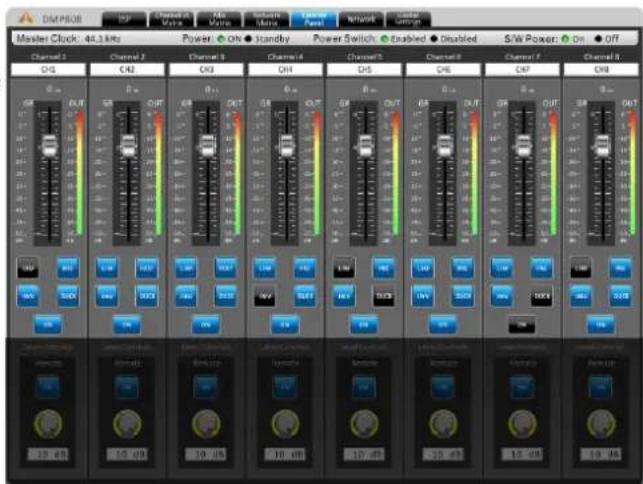Screen dimensions: 643x484
Task: Toggle the LIM button on Channel 4
Action: (265, 268)
